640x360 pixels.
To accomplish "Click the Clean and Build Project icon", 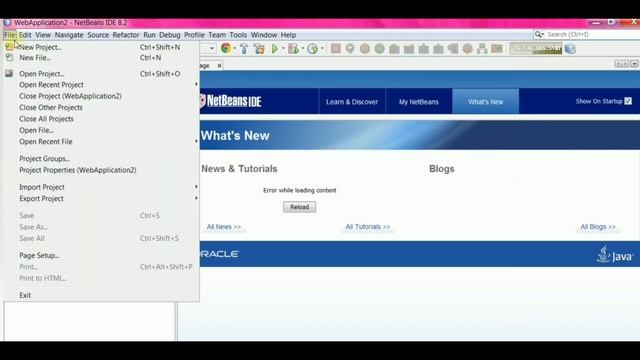I will (x=259, y=49).
